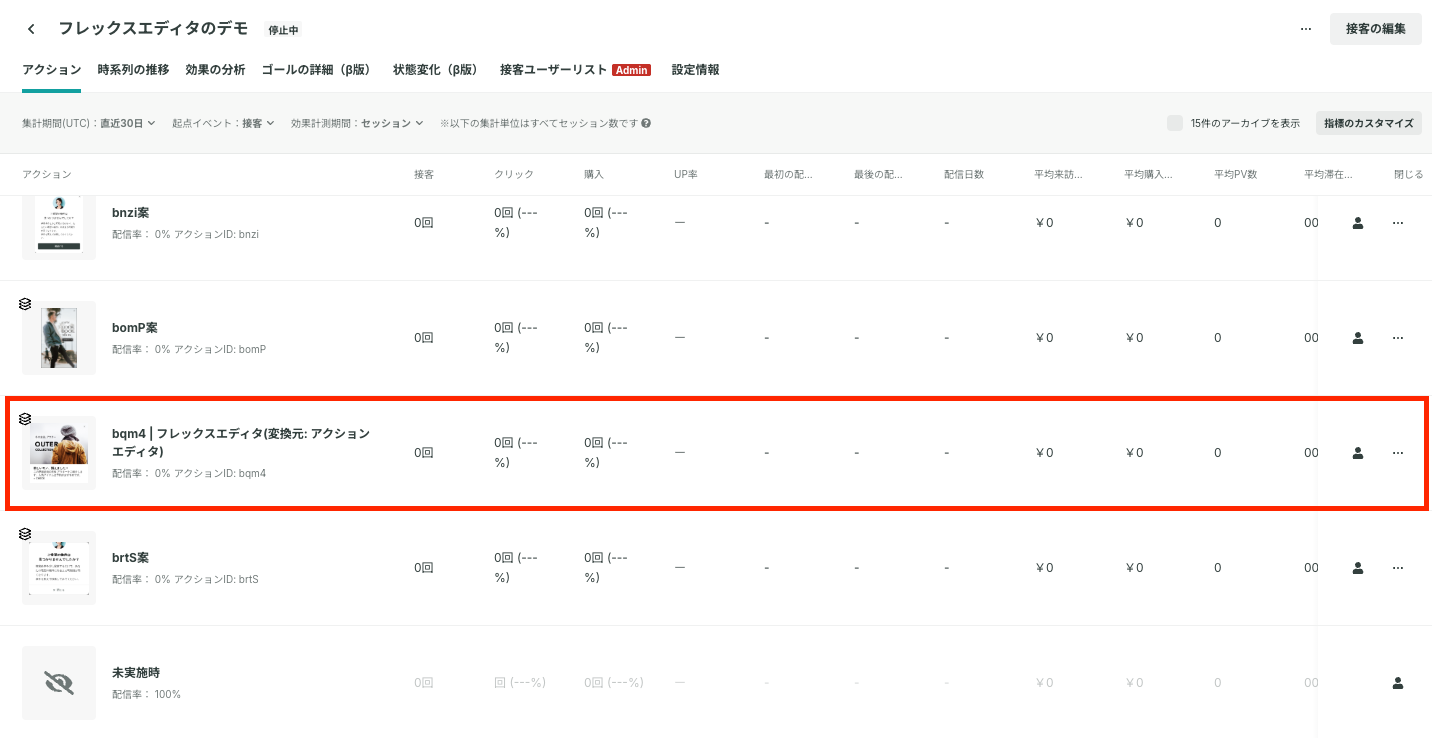
Task: Click the person icon in 未実施時 row
Action: [1398, 683]
